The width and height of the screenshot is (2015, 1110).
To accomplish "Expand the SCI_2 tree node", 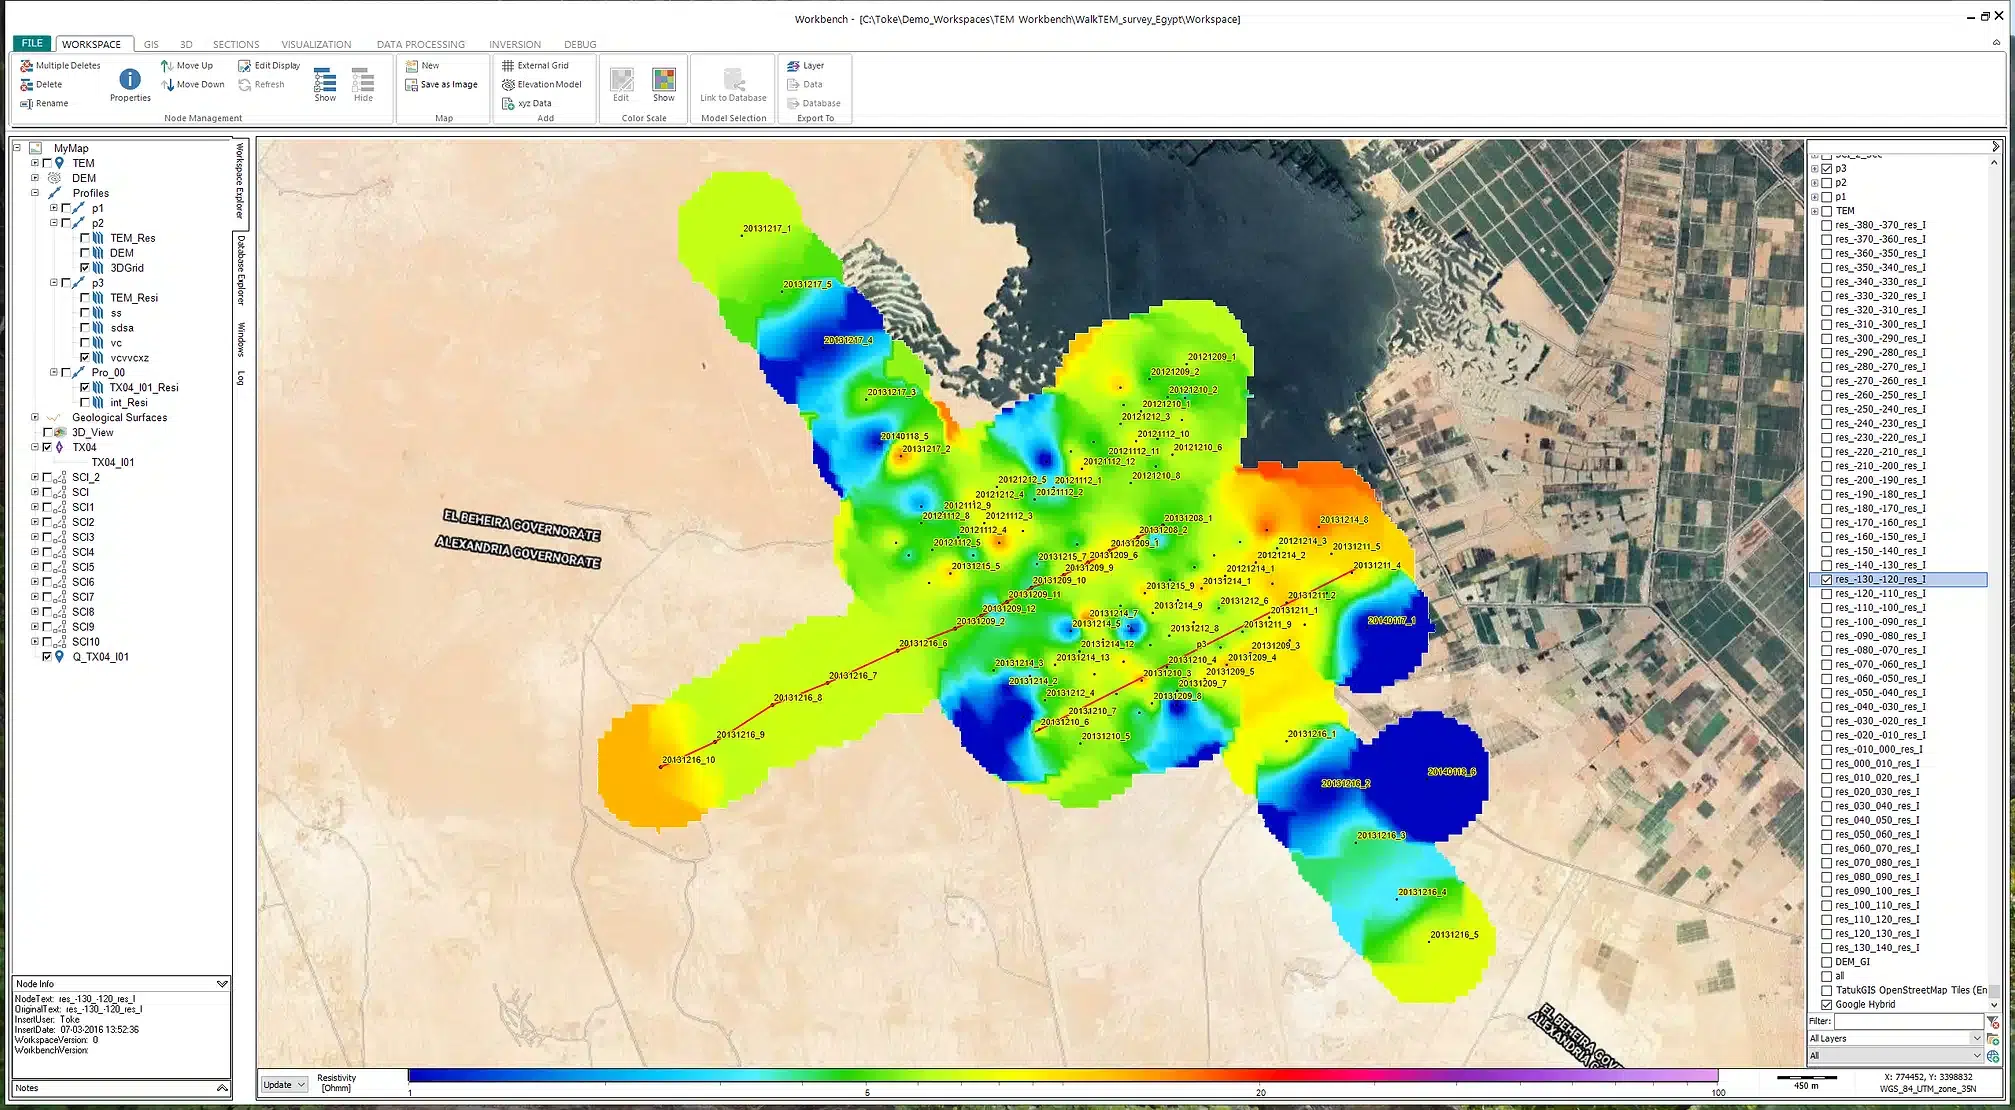I will [x=35, y=477].
